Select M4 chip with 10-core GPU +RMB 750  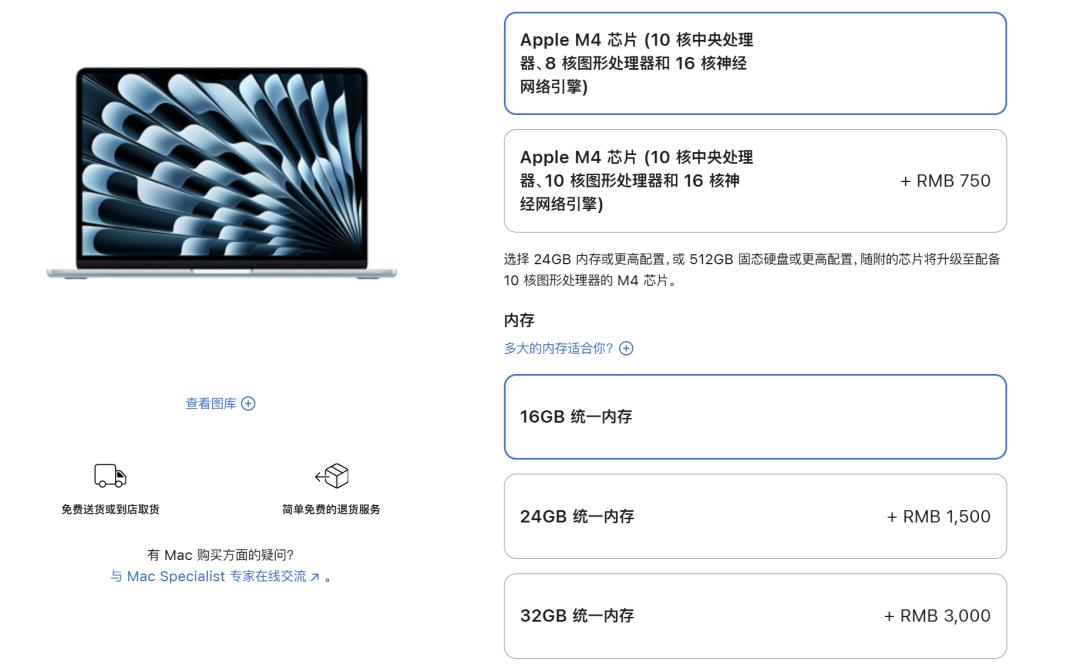[755, 181]
